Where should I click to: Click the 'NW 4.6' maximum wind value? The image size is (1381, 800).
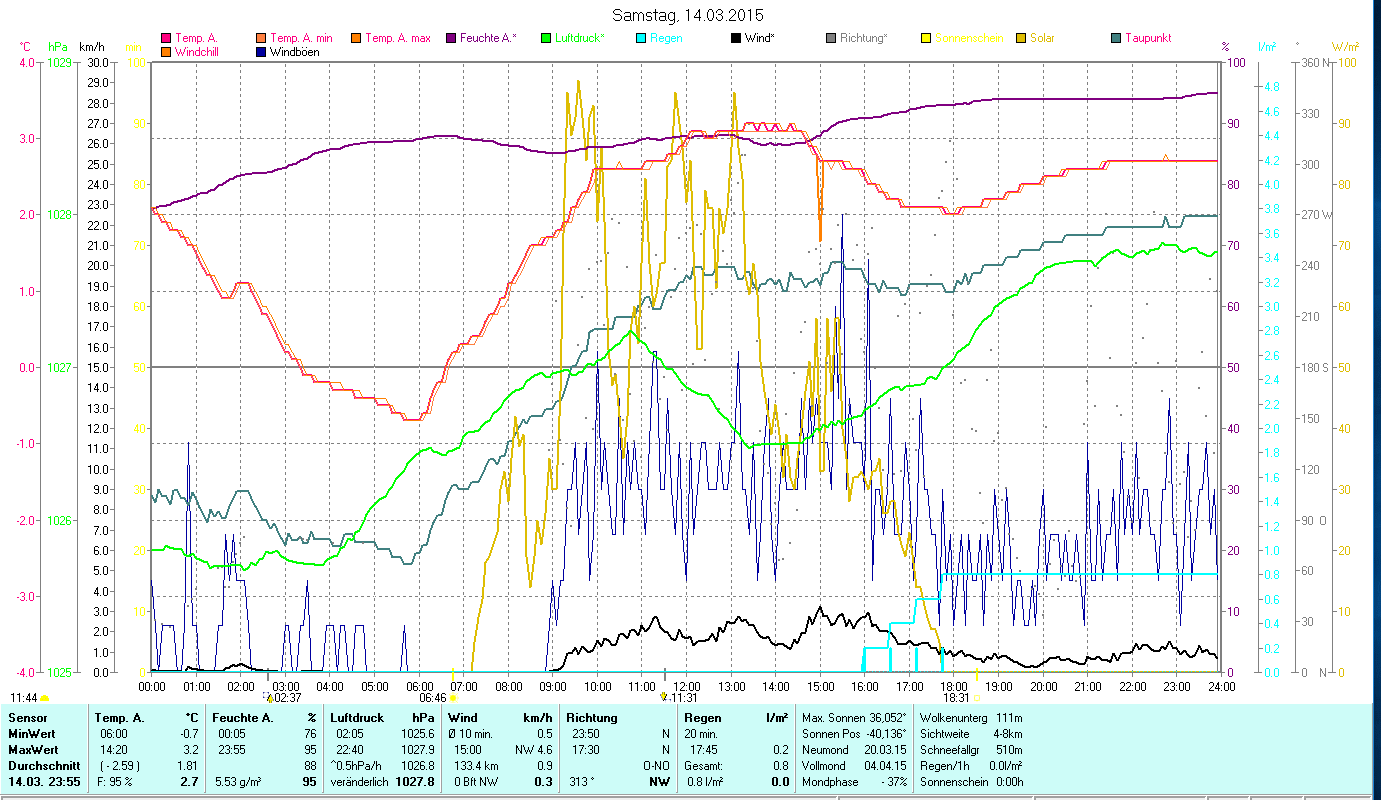click(533, 749)
